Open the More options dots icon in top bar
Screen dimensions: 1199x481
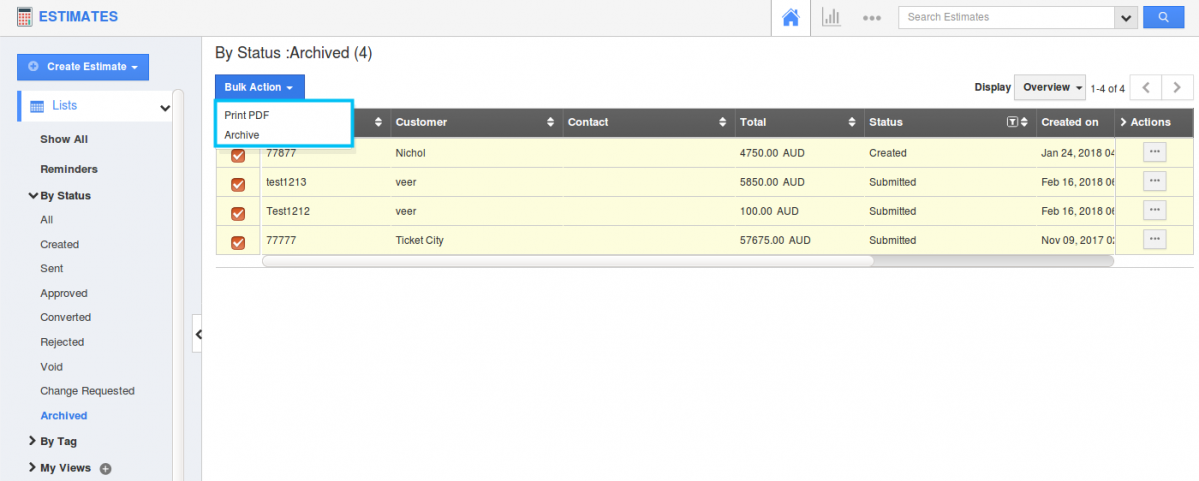click(x=872, y=18)
